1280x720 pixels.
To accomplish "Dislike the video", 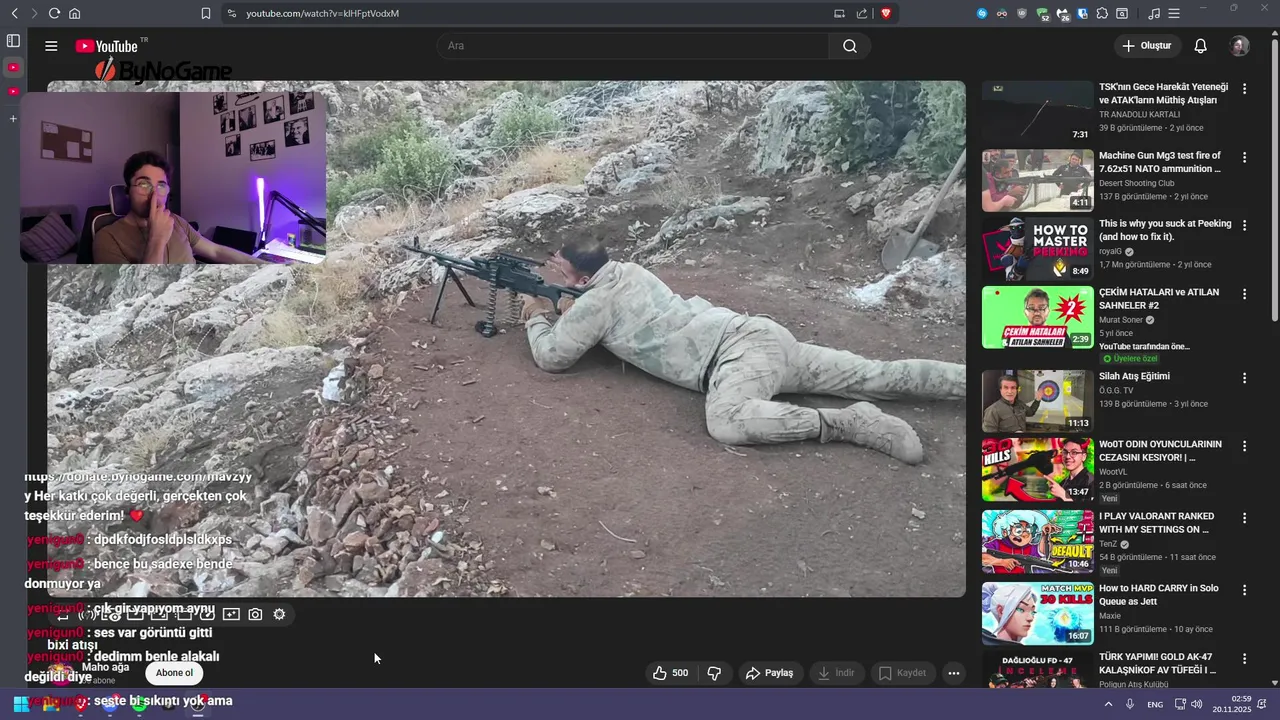I will click(714, 673).
